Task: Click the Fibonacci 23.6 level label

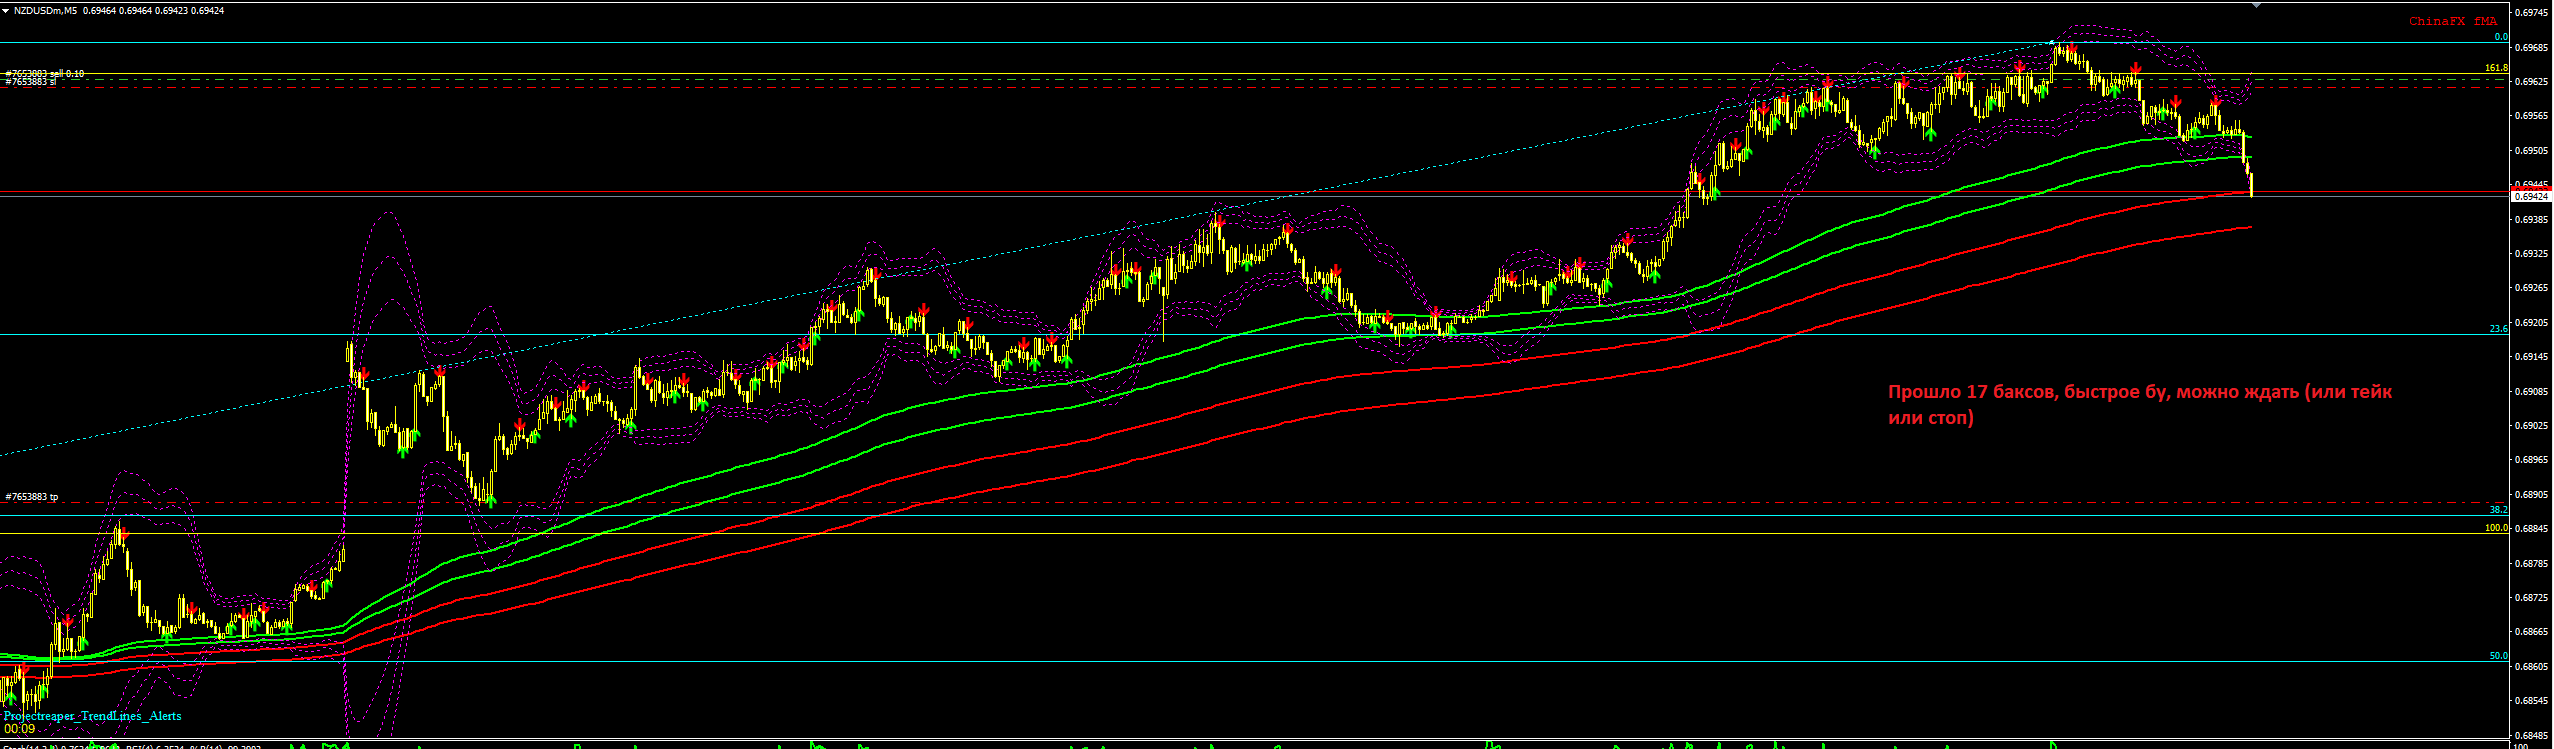Action: pos(2499,329)
